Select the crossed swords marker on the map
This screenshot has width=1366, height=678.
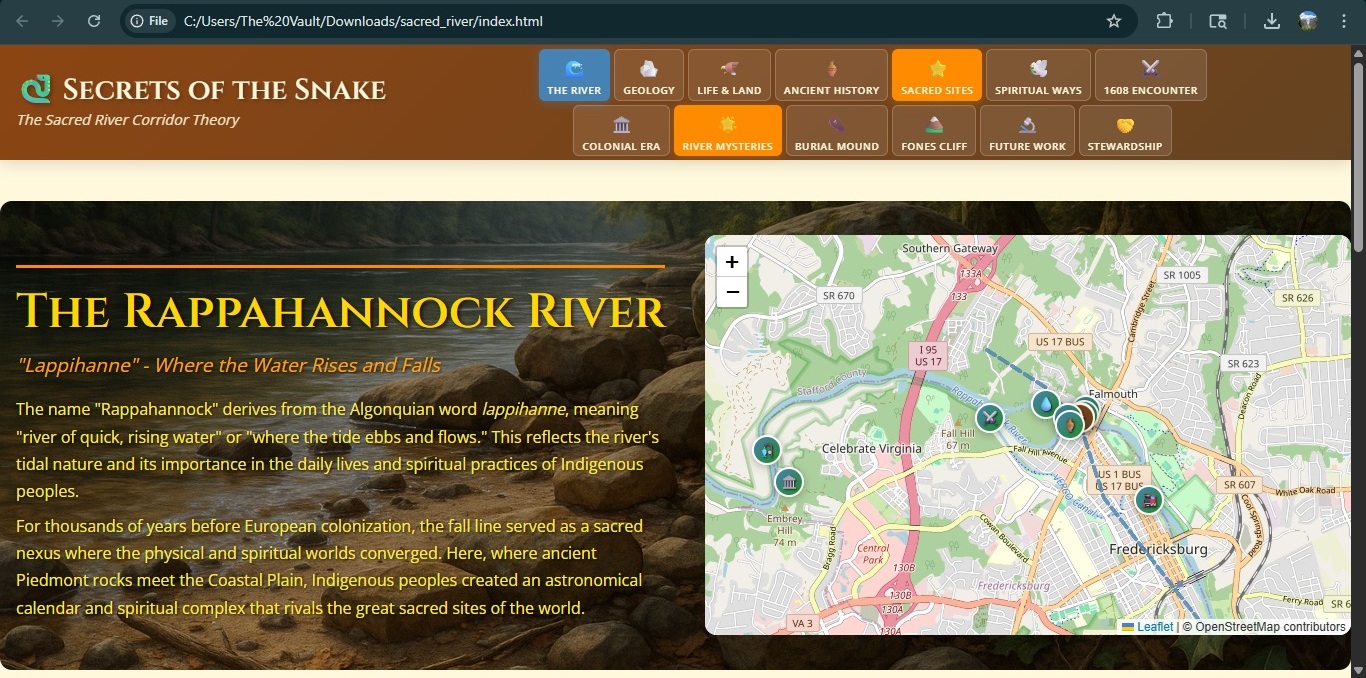989,418
